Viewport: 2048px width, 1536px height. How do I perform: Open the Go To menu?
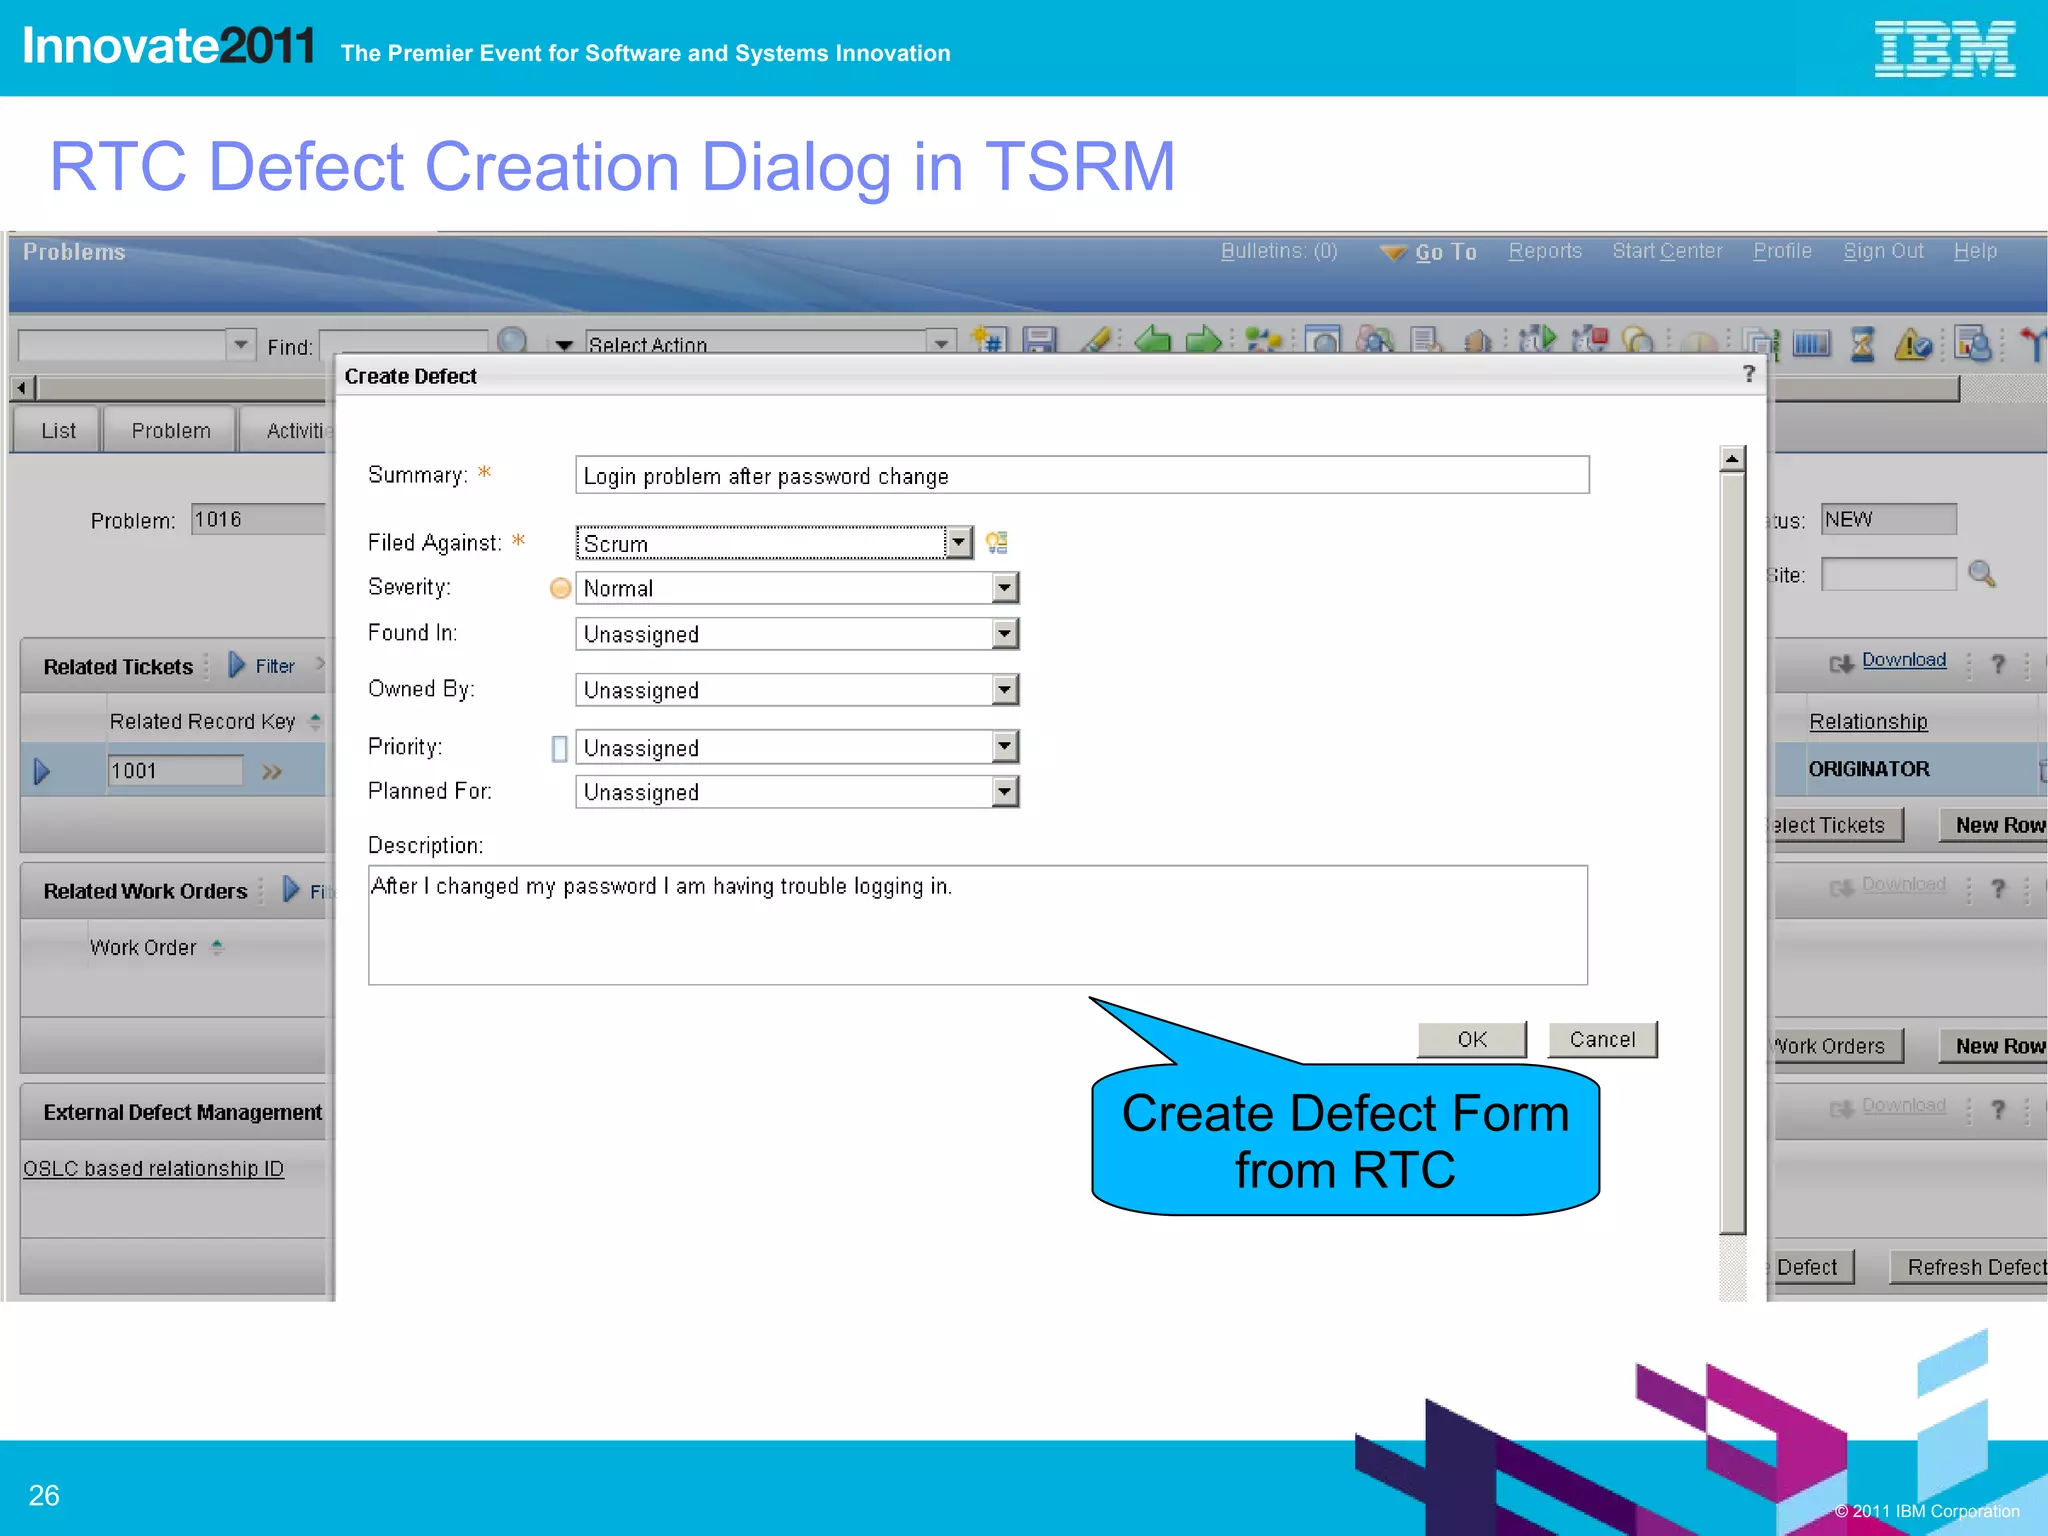(1429, 252)
